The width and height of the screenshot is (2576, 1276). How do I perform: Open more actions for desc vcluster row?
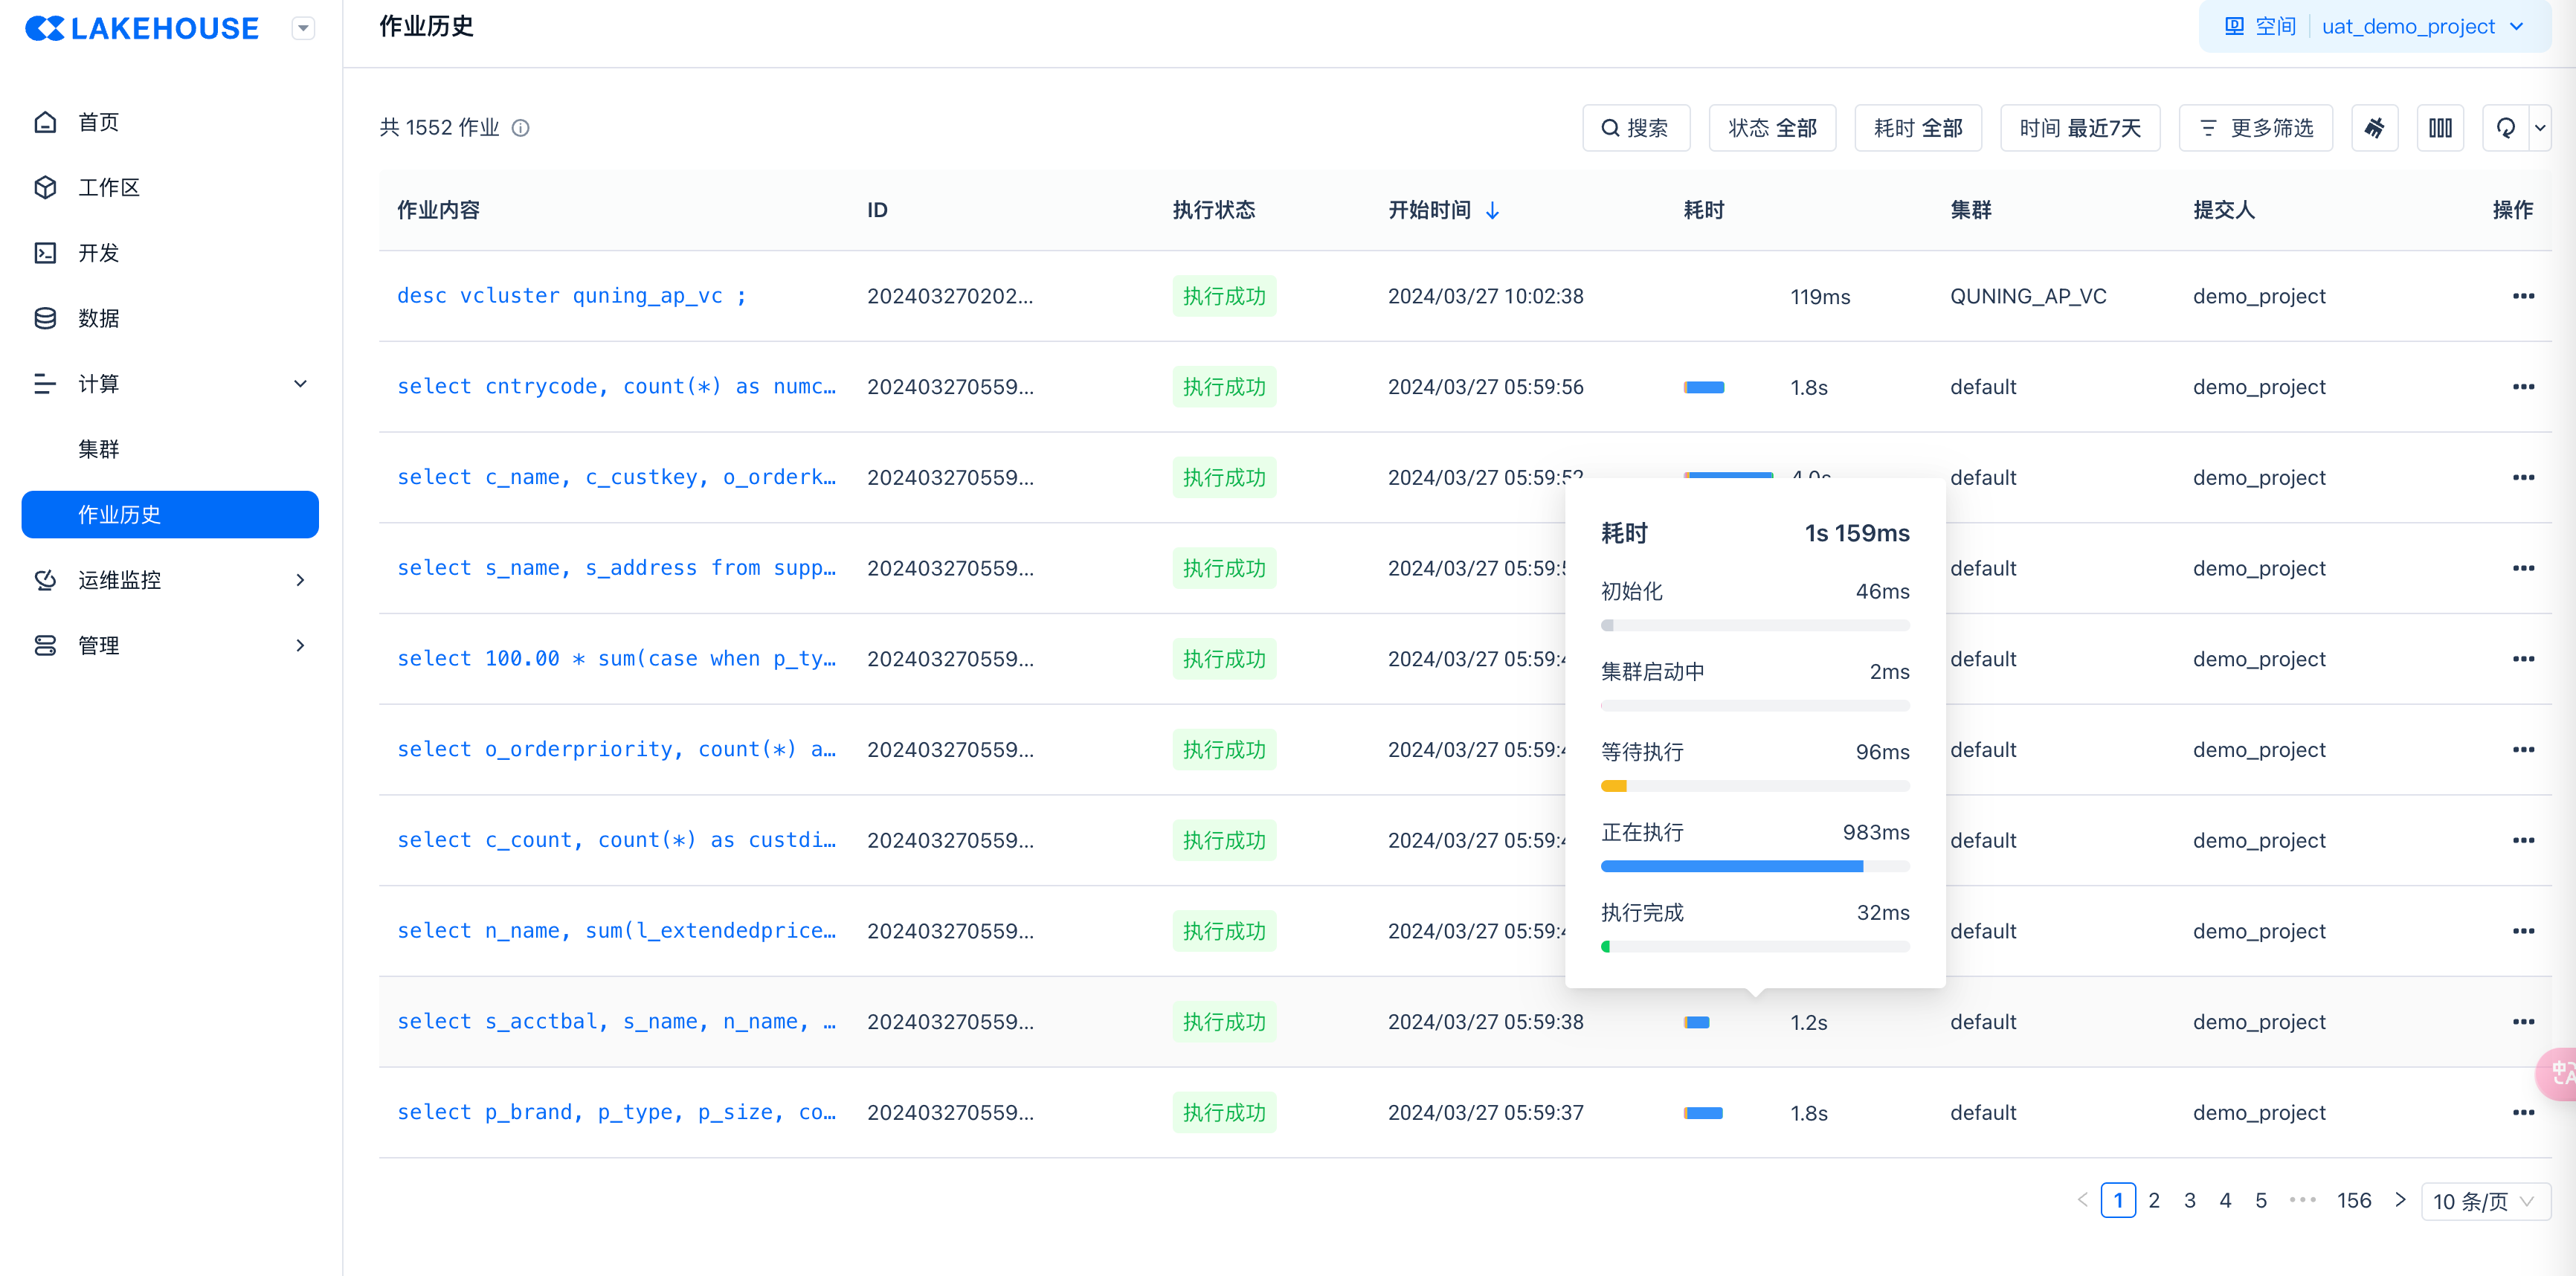coord(2523,296)
